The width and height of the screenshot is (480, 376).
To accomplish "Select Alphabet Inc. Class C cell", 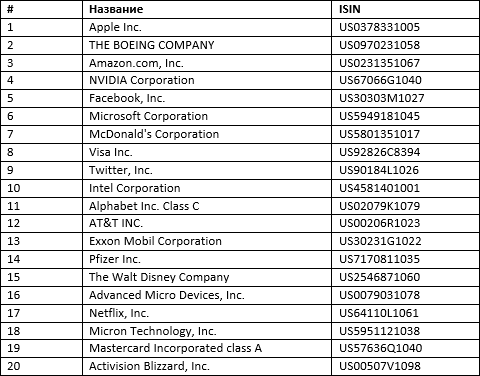I will click(x=207, y=206).
